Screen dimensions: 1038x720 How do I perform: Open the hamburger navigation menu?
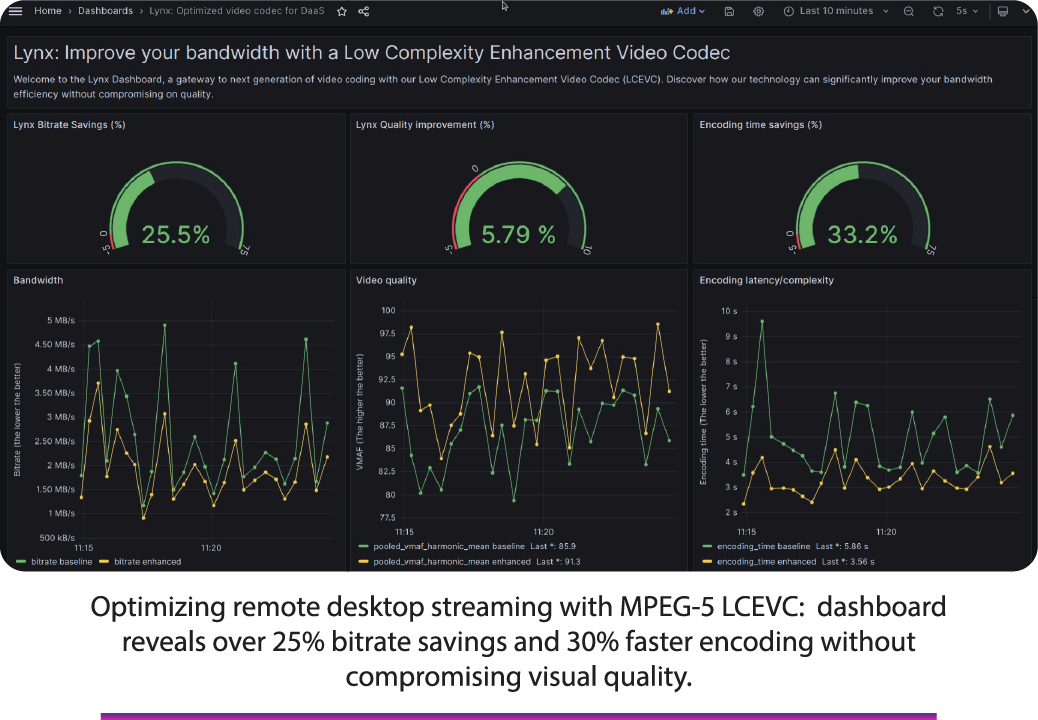coord(15,11)
